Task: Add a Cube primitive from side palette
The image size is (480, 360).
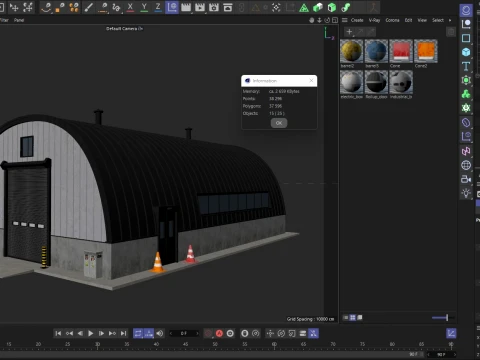Action: (x=466, y=52)
